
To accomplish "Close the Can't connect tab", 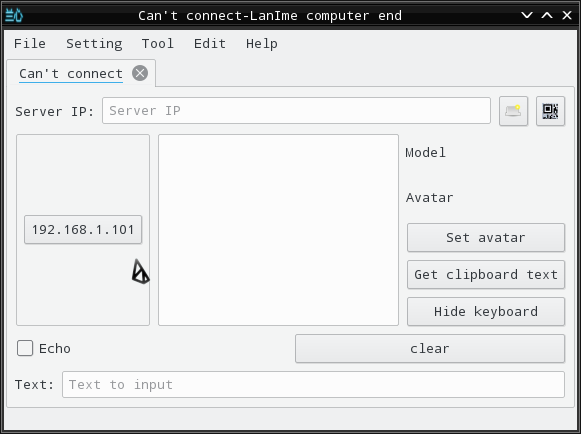I will coord(140,73).
